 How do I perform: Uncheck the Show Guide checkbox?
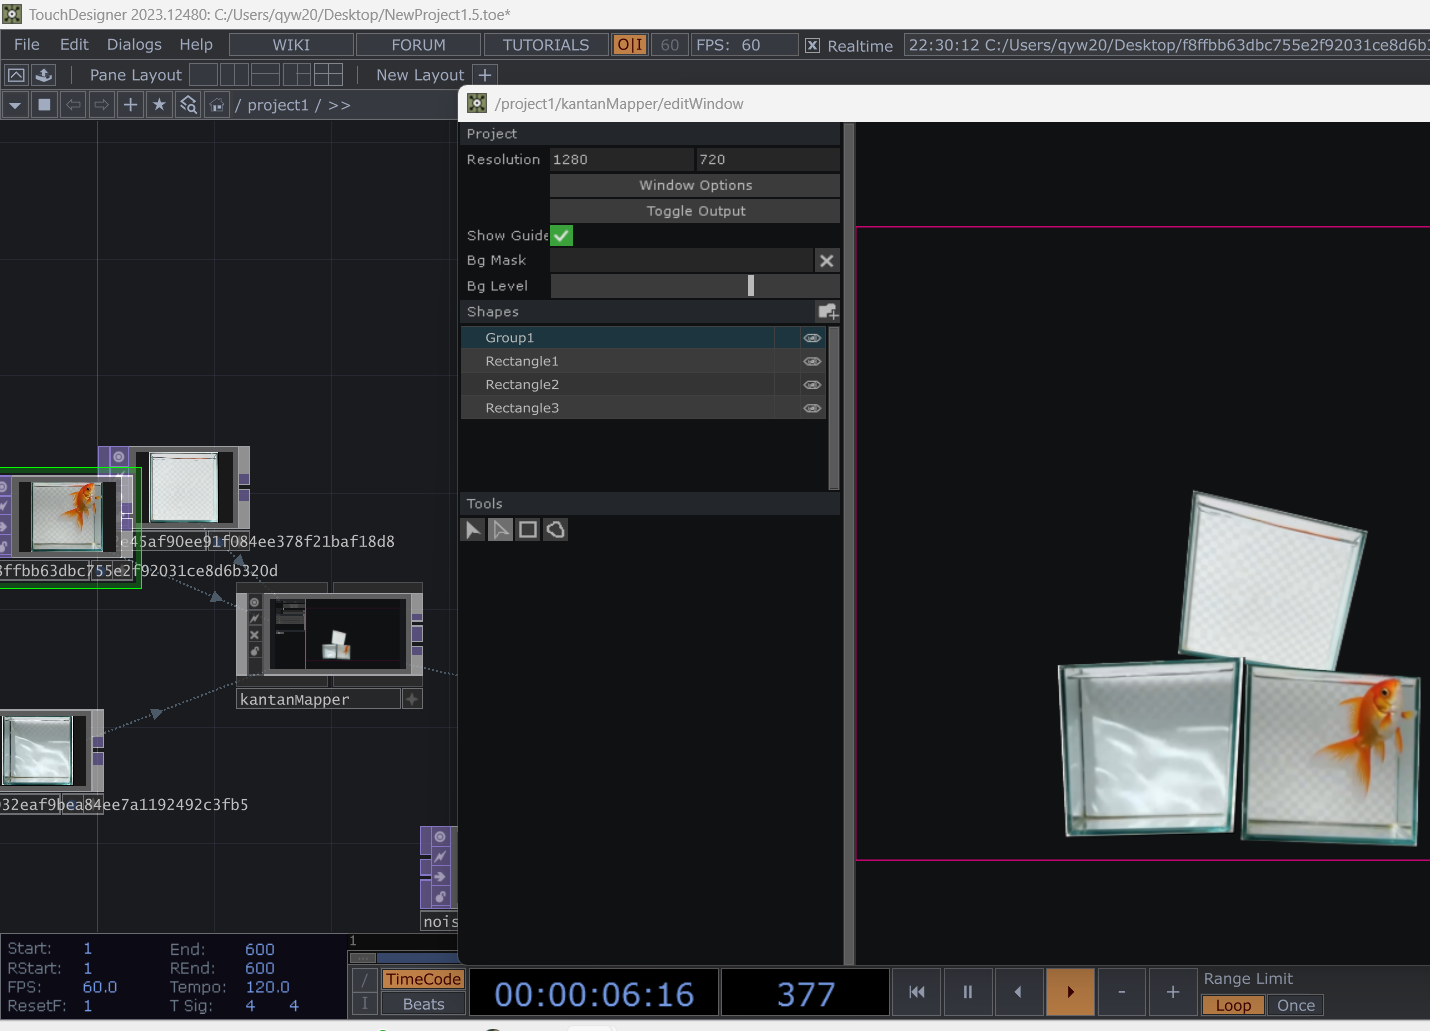560,235
